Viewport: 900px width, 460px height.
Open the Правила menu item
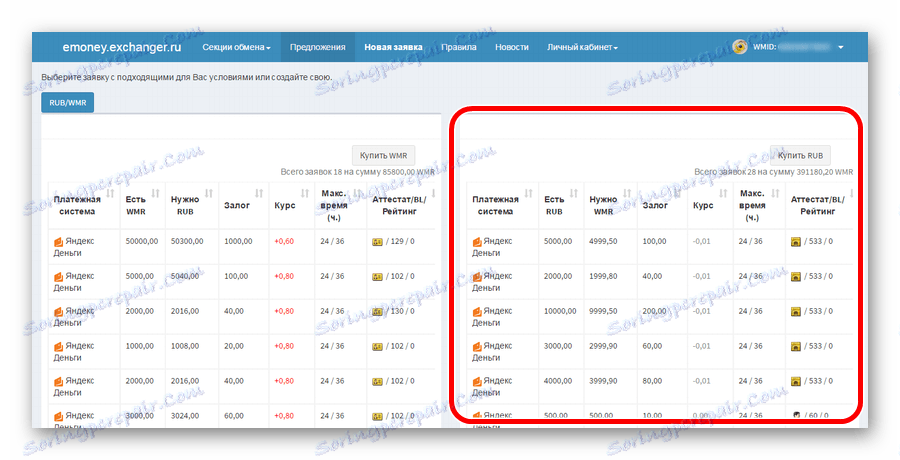[459, 47]
